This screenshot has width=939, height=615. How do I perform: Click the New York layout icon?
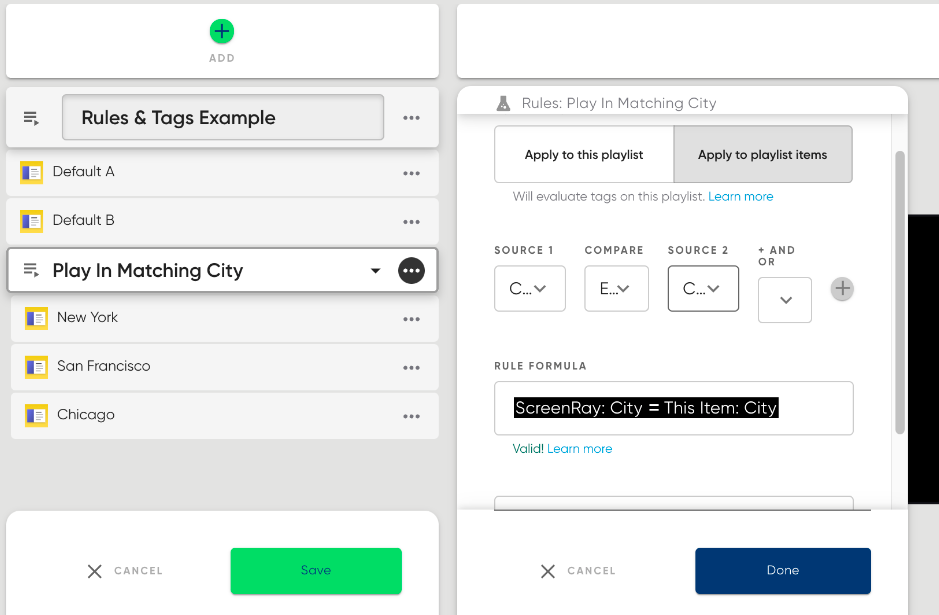36,319
